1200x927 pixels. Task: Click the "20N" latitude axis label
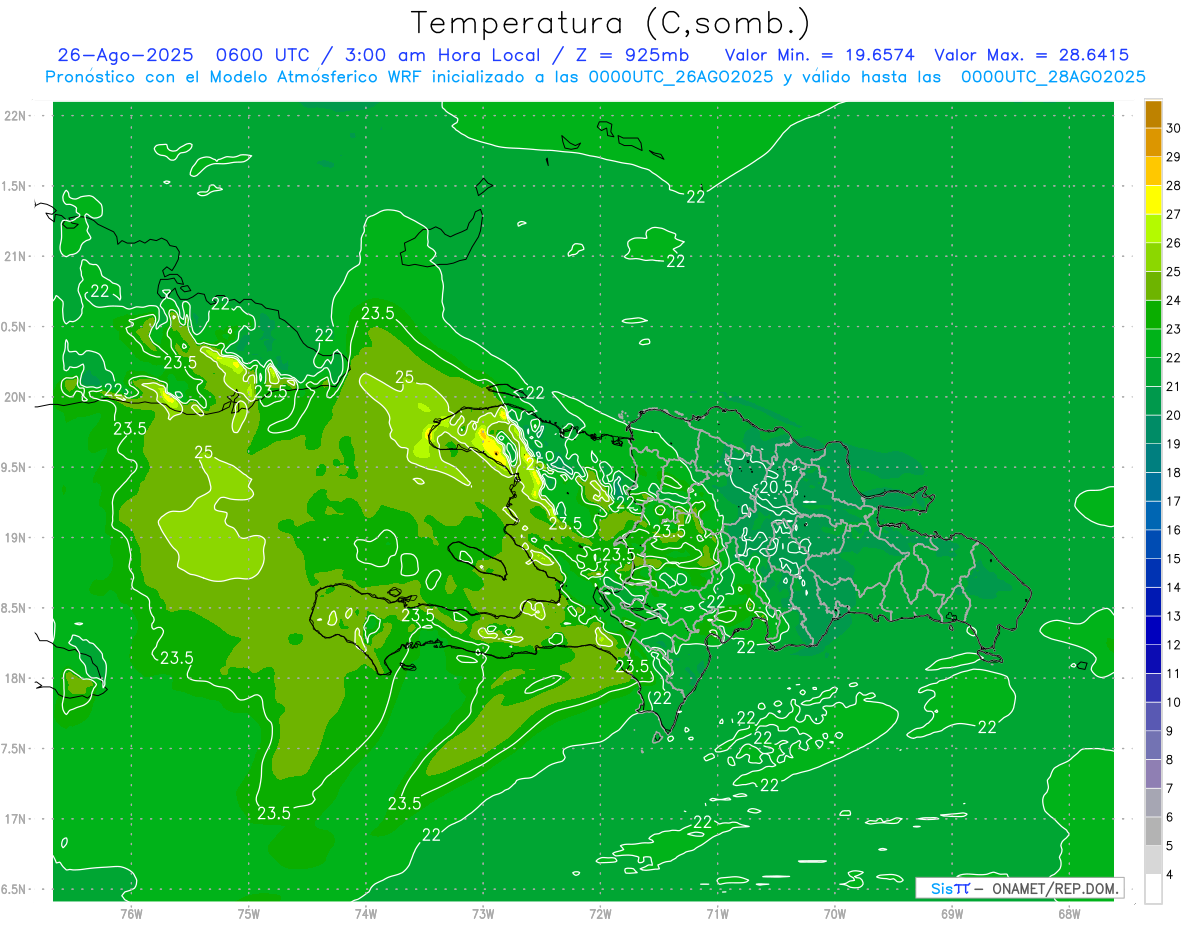16,398
